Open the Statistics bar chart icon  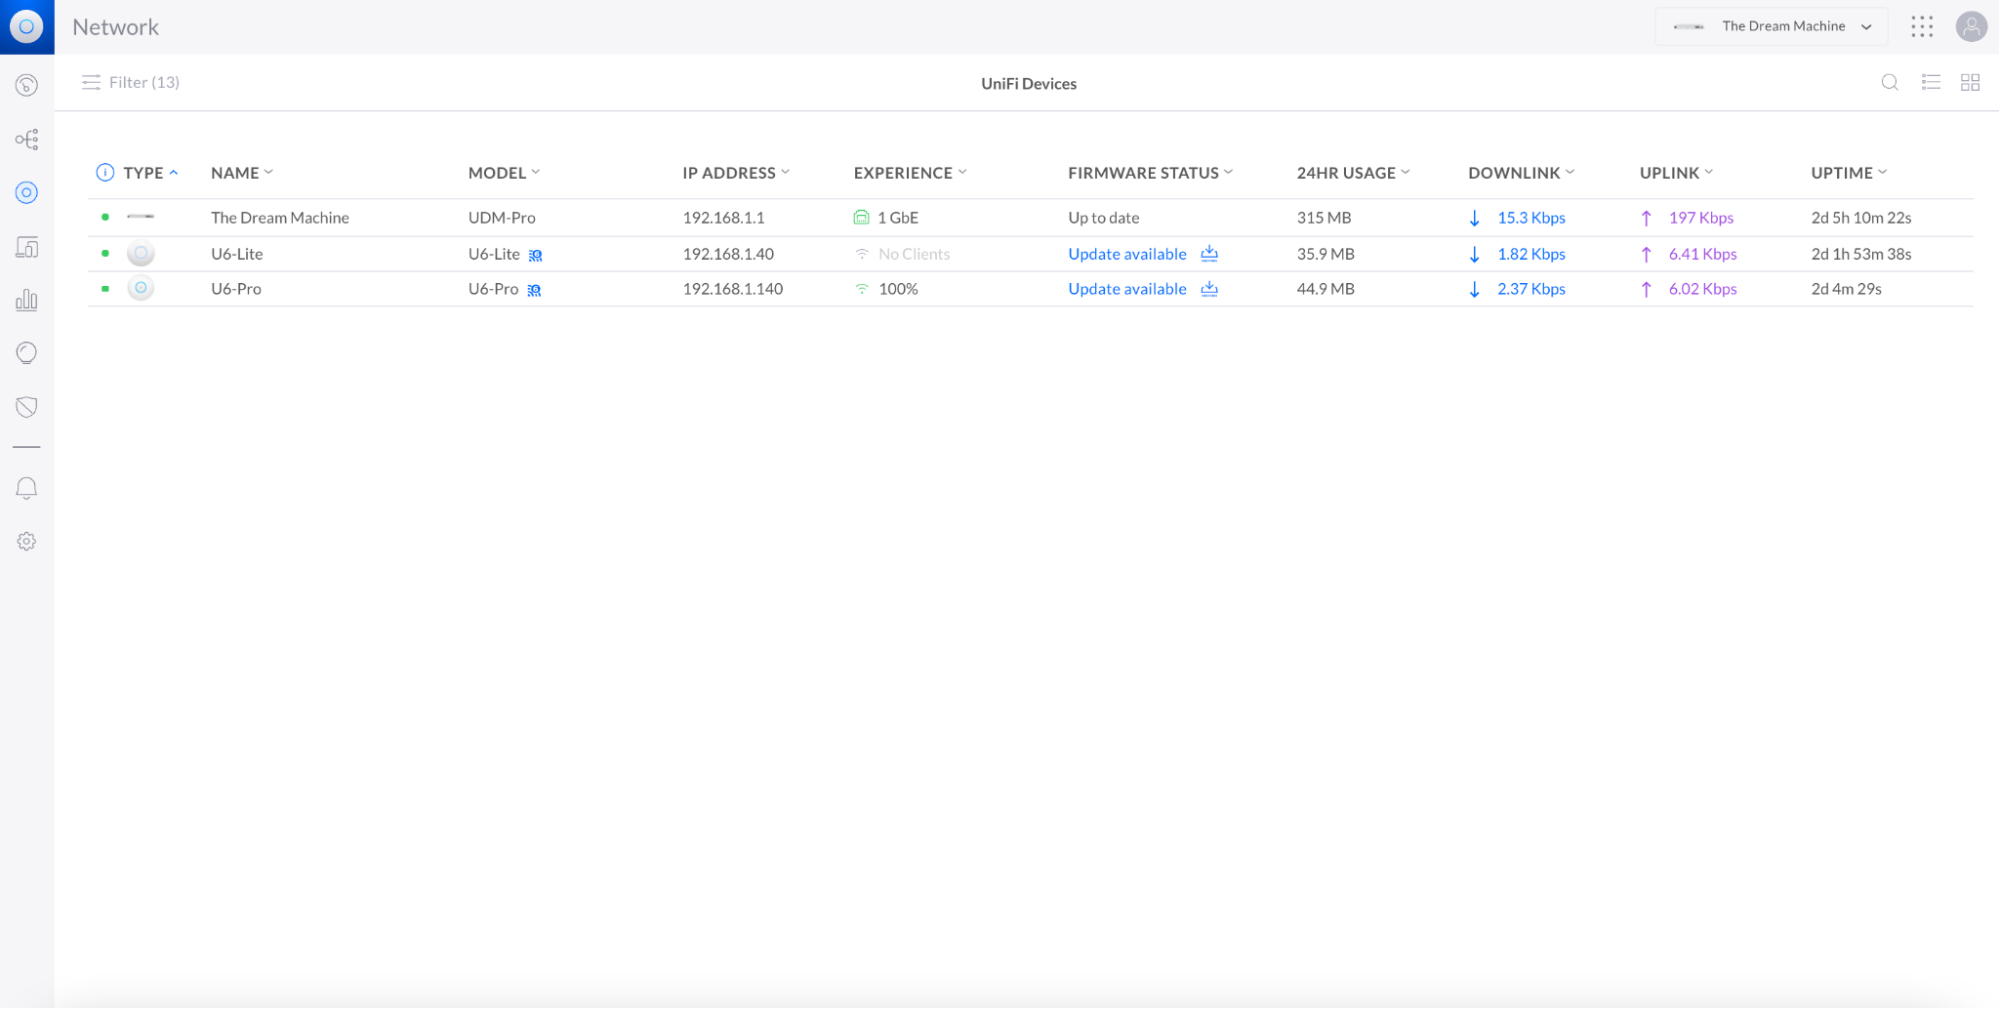pos(27,300)
